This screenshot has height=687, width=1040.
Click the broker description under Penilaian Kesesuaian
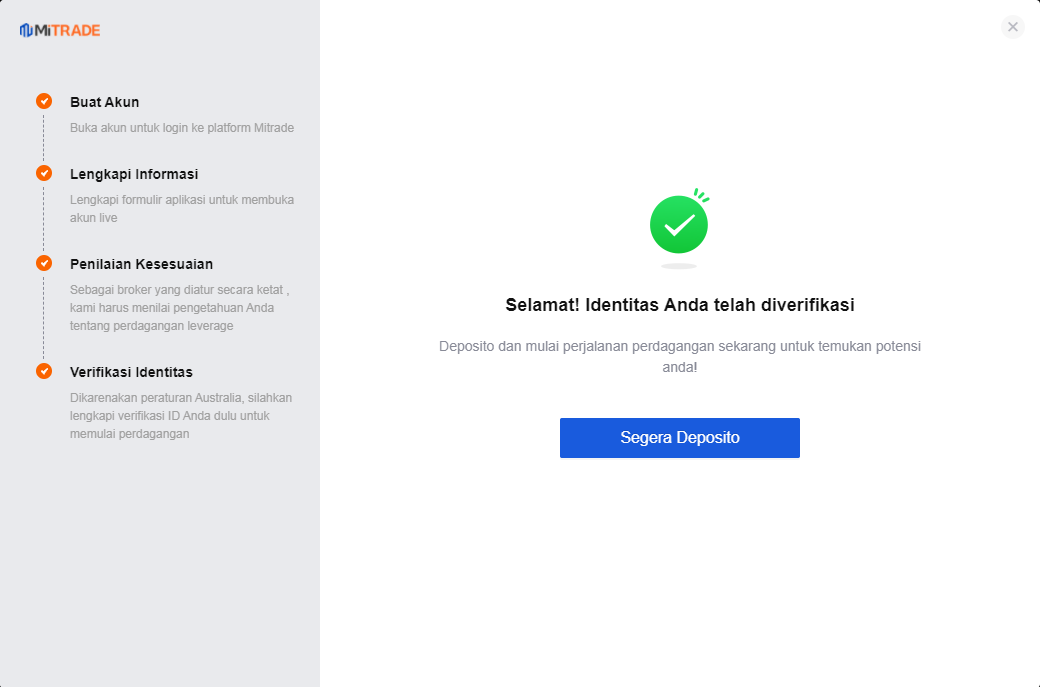point(180,308)
